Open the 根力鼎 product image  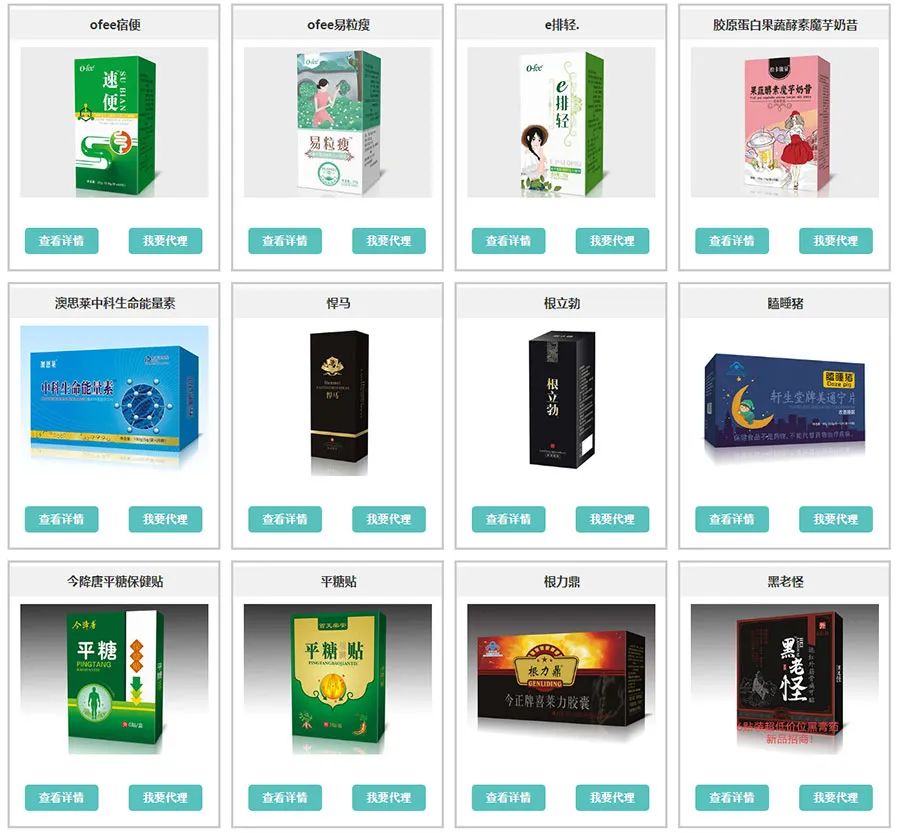561,679
